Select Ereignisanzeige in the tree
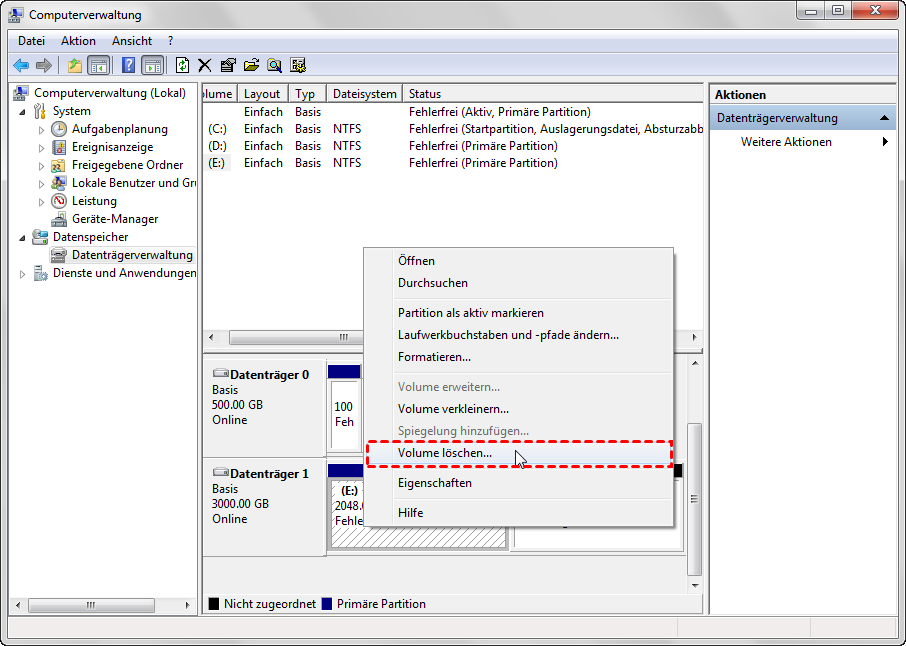 (x=112, y=147)
